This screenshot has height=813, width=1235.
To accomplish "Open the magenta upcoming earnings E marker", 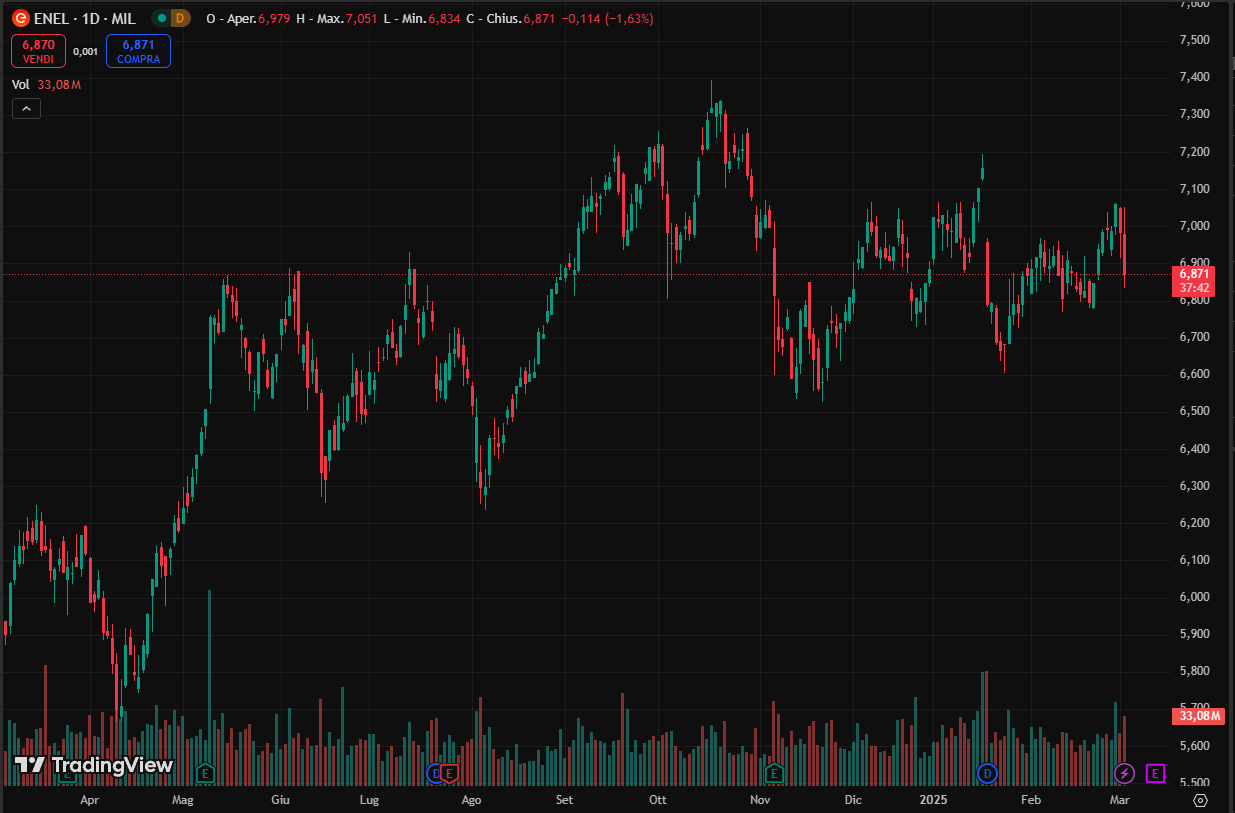I will (x=1155, y=772).
